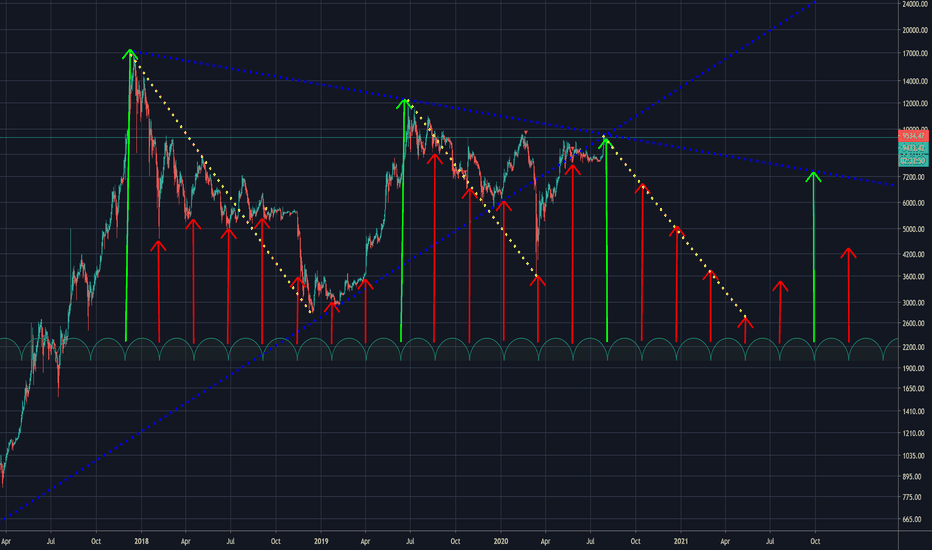Select the teal cyclic arcs drawing
932x550 pixels.
pyautogui.click(x=449, y=349)
